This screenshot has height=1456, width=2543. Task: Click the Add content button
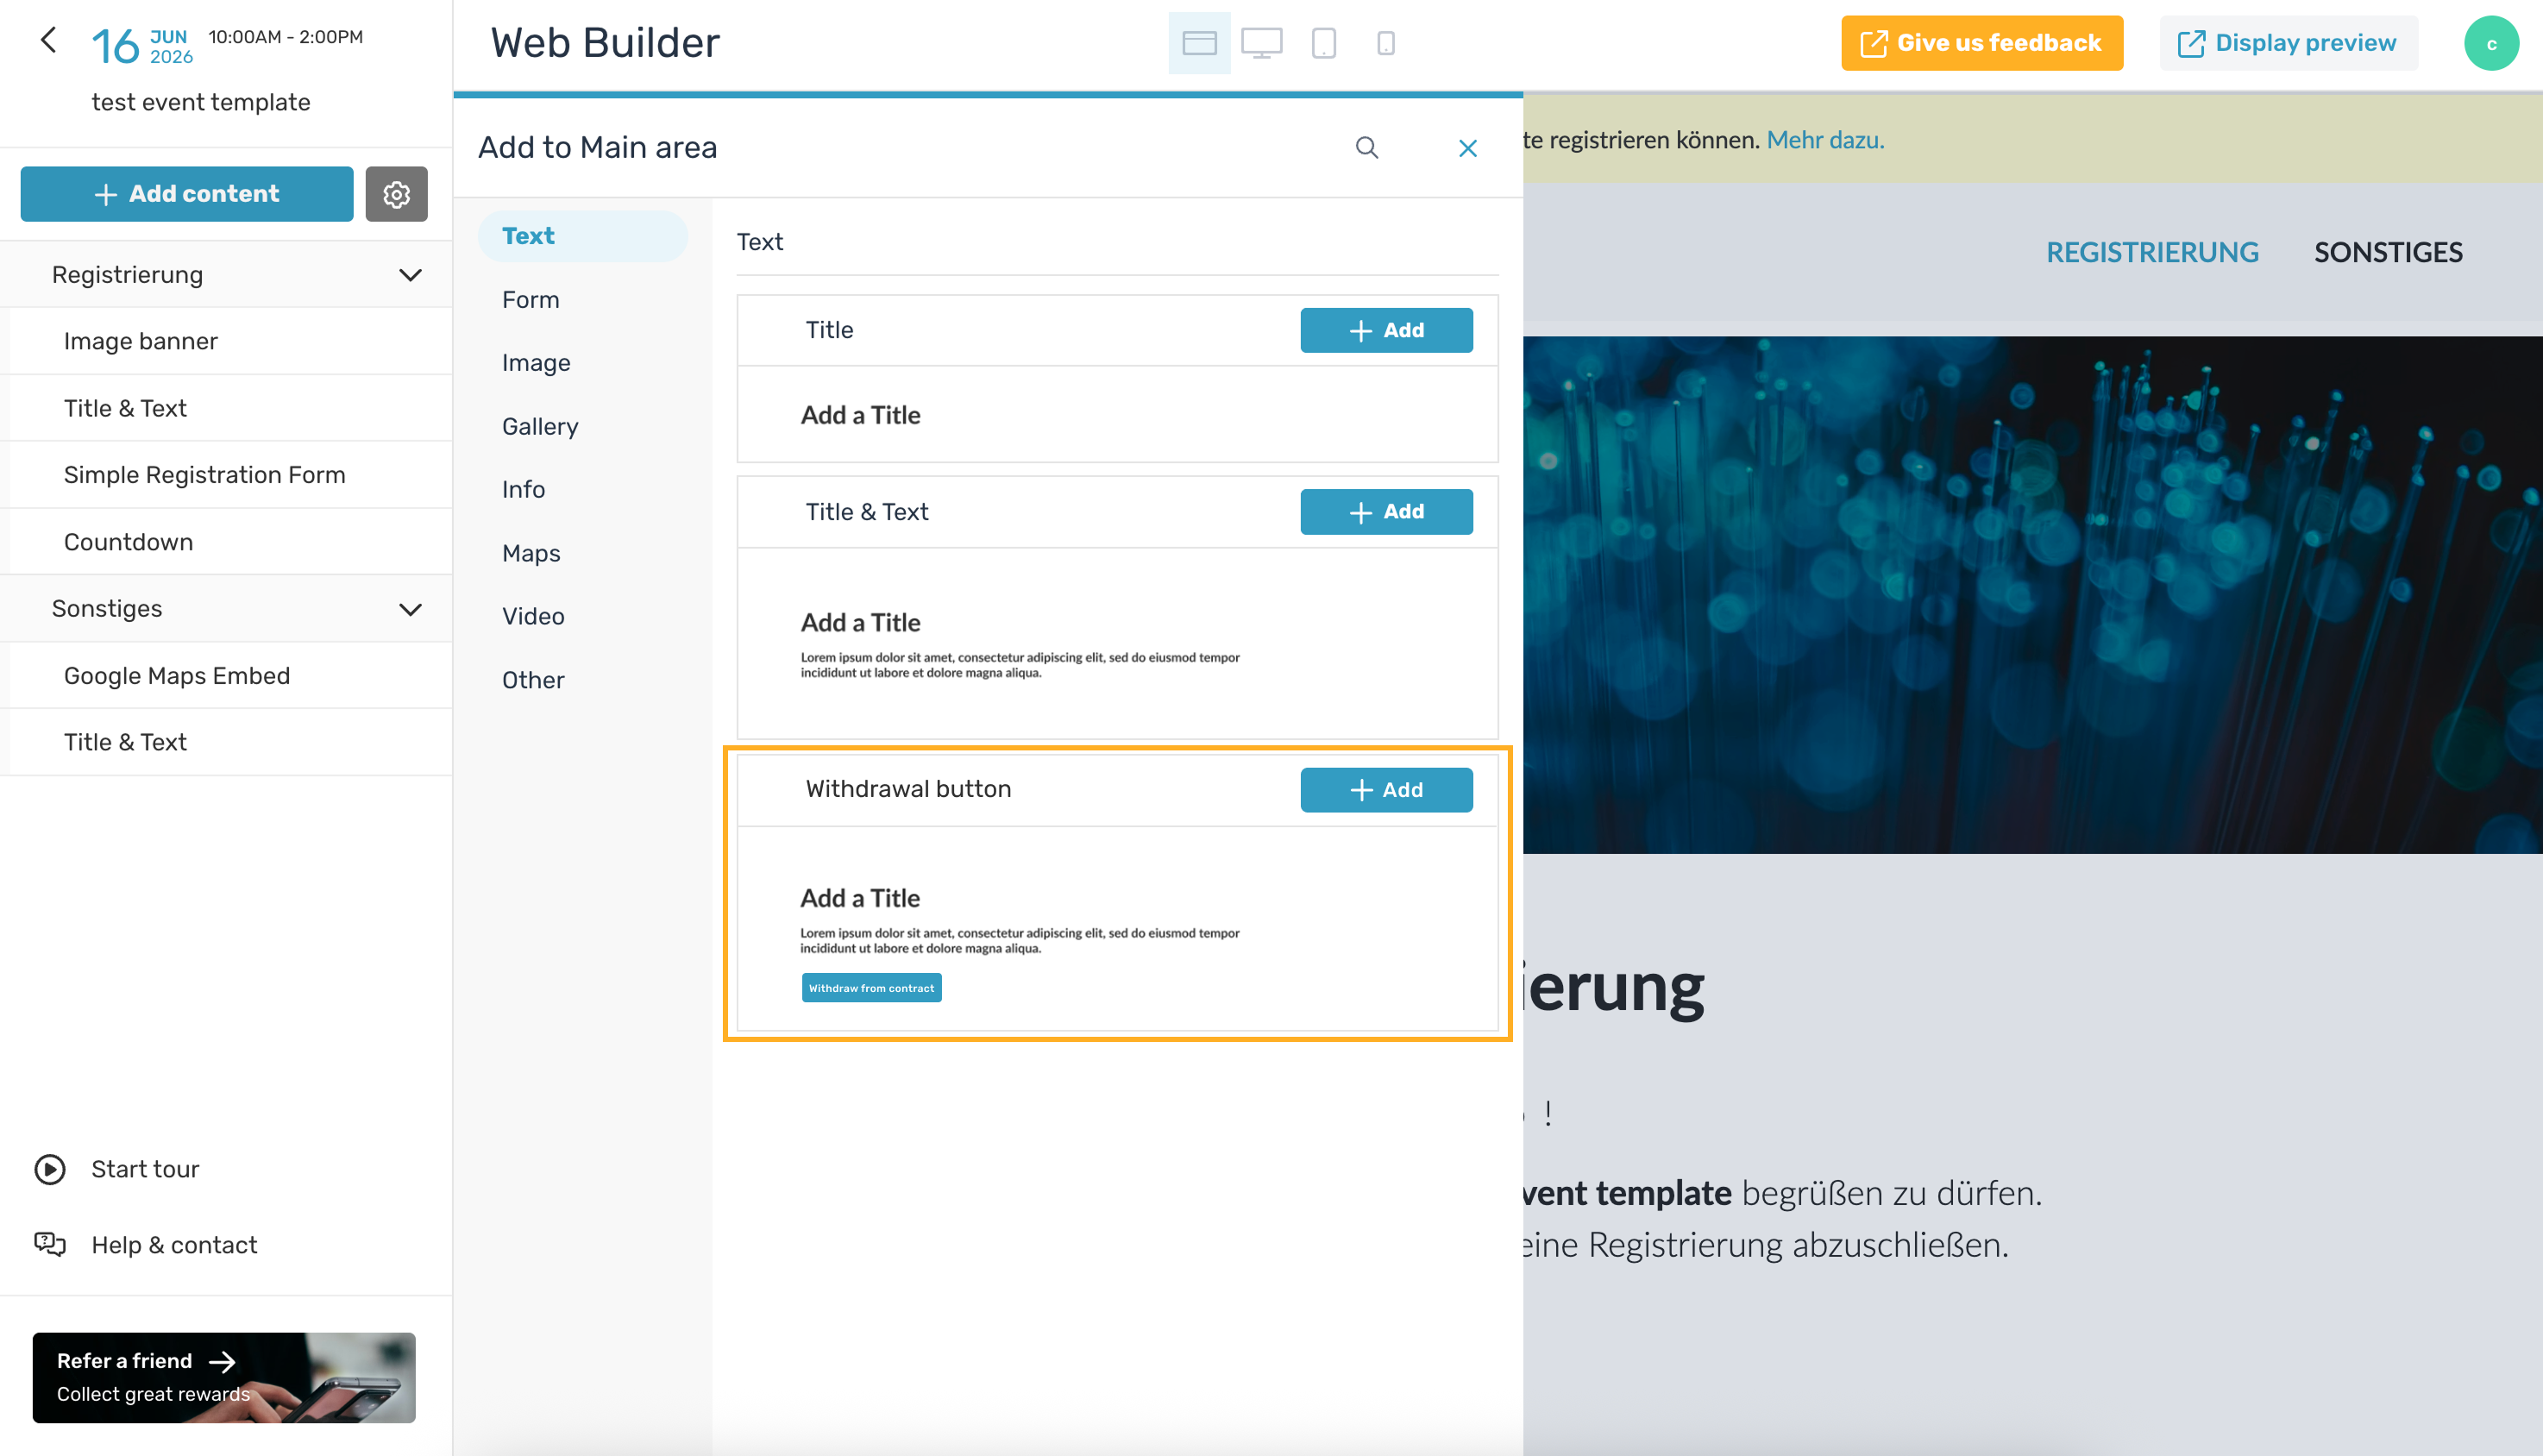click(187, 194)
